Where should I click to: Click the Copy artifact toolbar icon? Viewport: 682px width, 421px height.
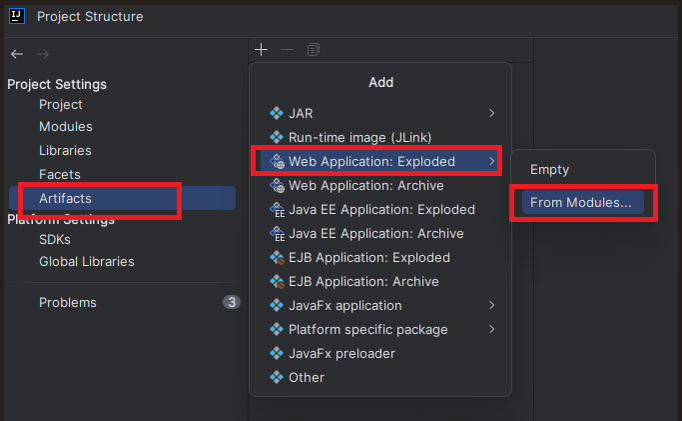[x=313, y=50]
